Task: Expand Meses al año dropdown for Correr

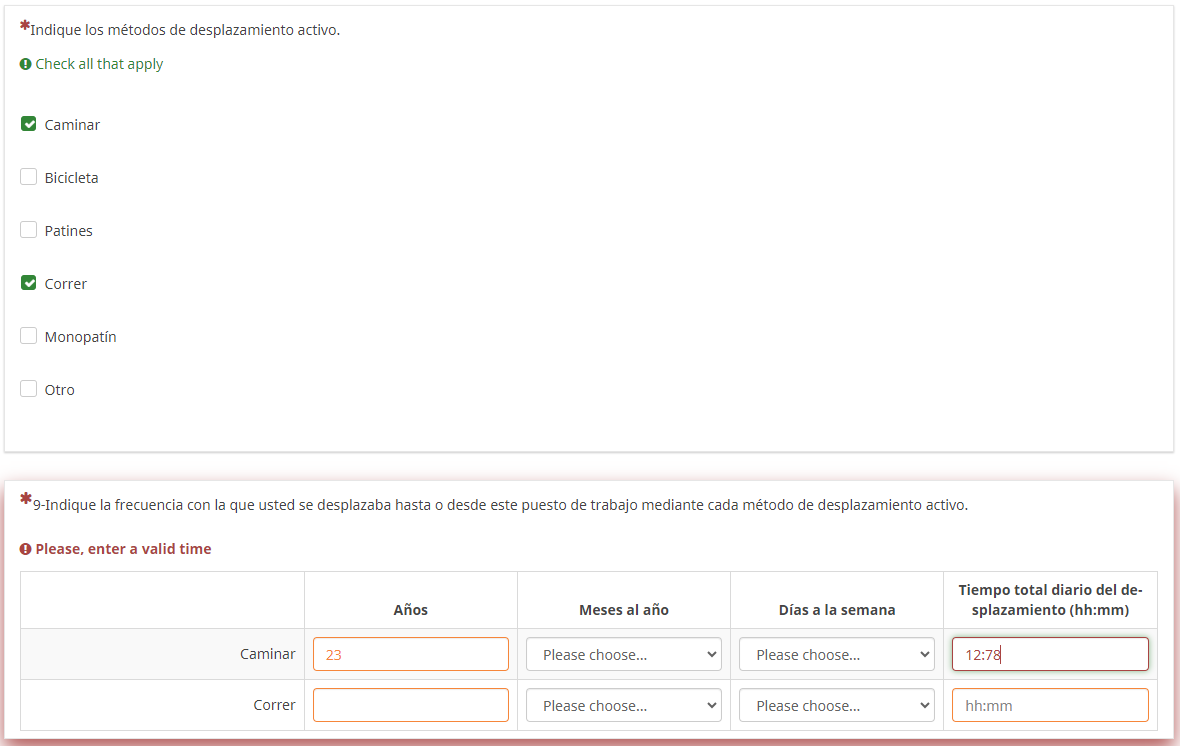Action: tap(623, 706)
